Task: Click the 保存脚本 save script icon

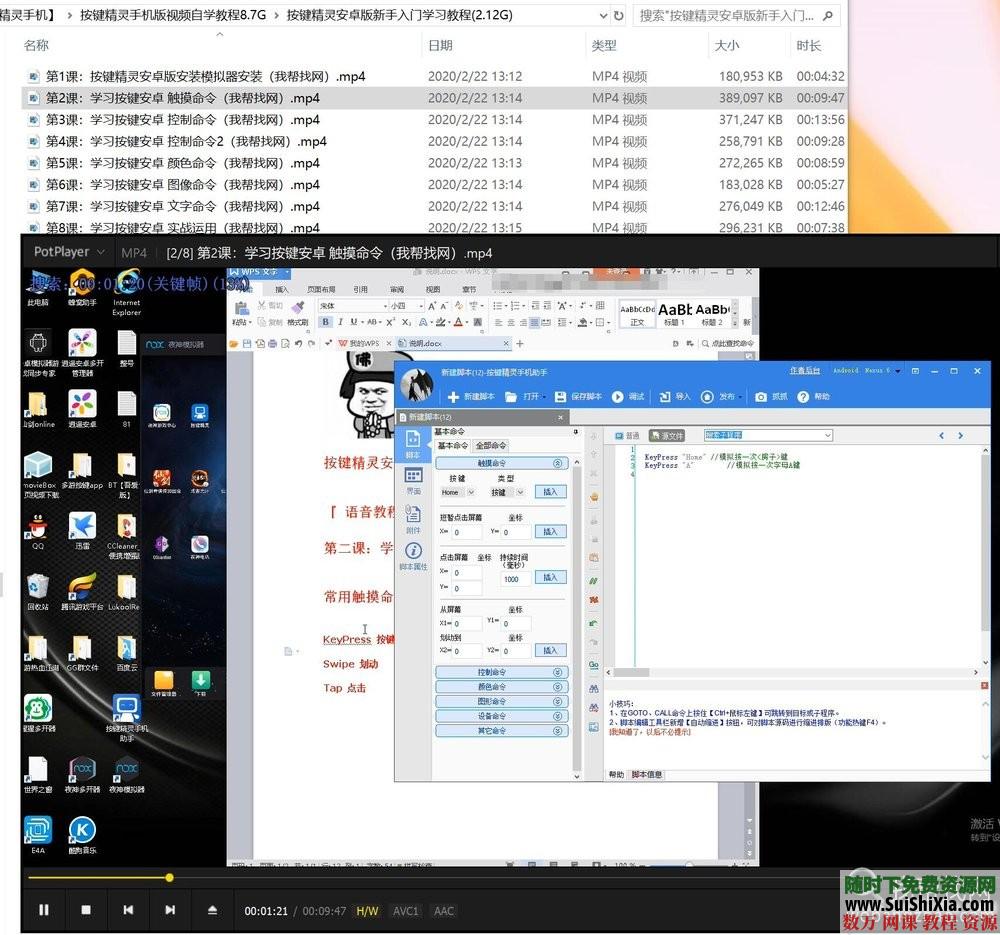Action: point(561,397)
